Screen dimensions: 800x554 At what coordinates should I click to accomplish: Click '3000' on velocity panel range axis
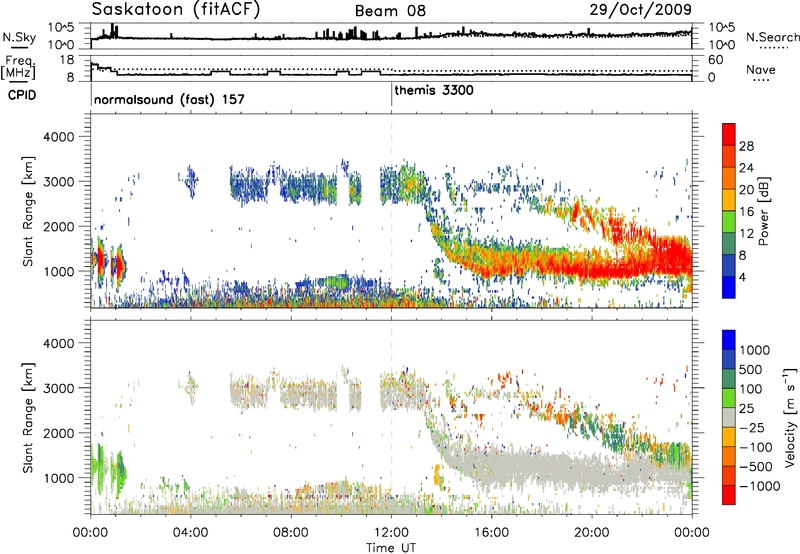click(58, 388)
